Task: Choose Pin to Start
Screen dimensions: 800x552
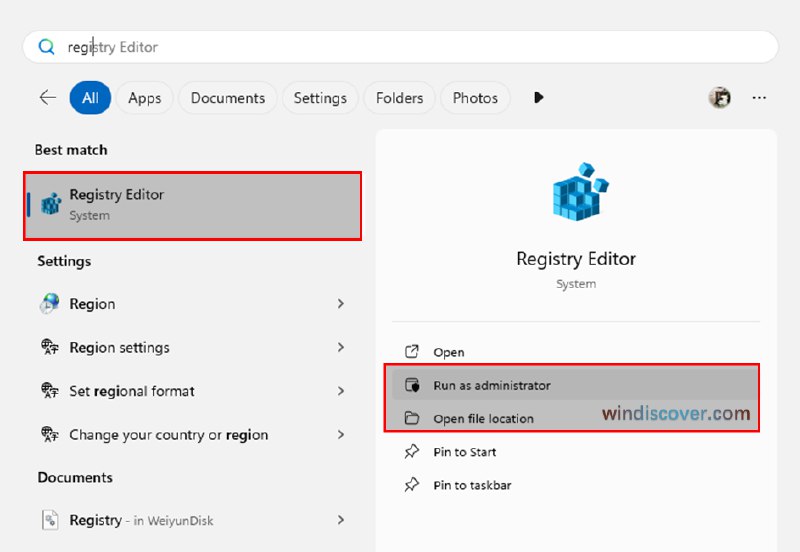Action: point(576,452)
